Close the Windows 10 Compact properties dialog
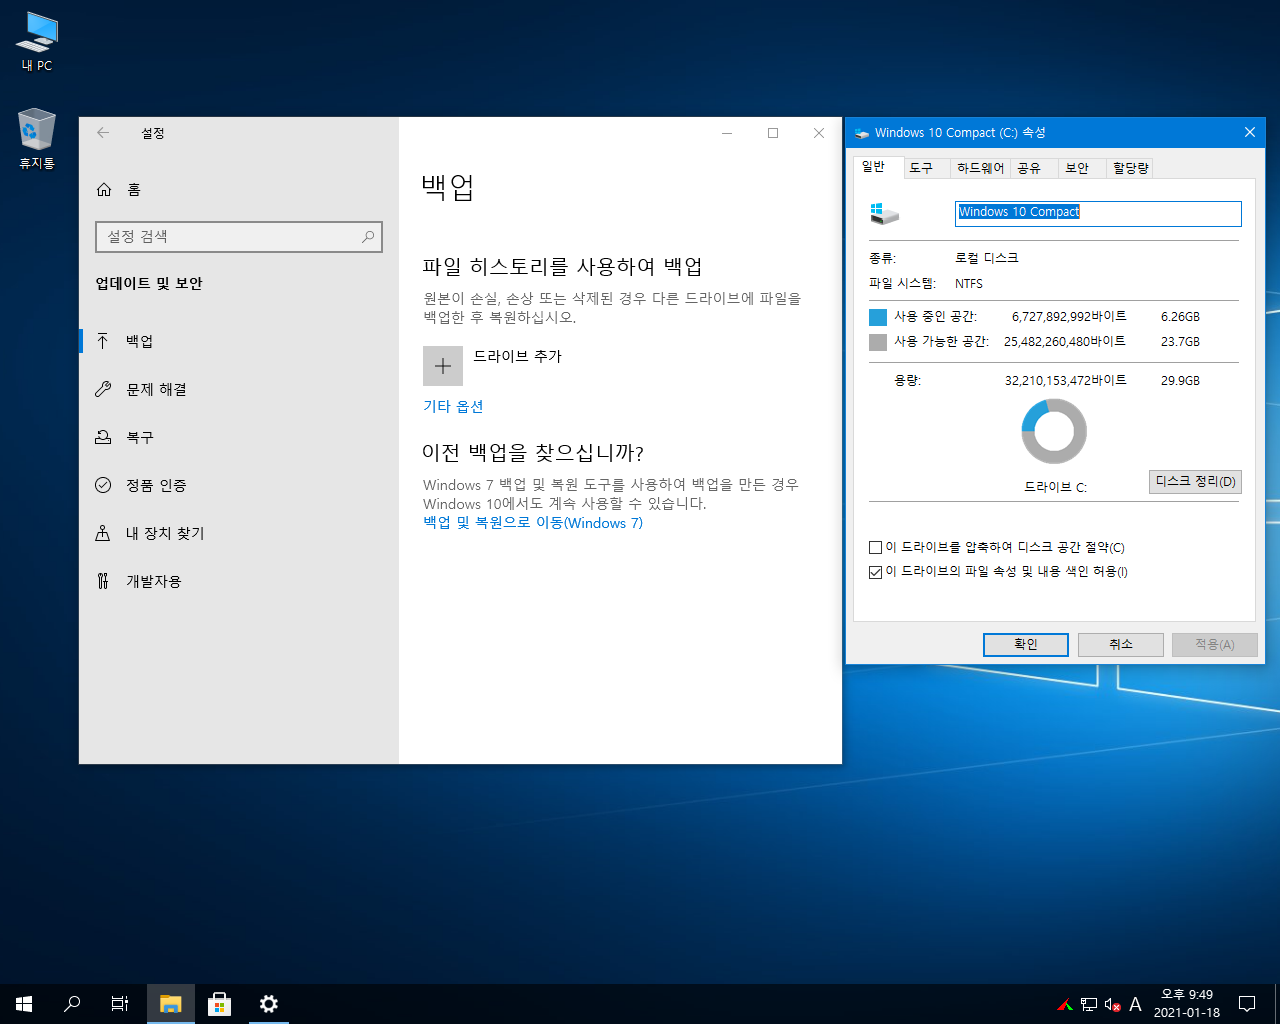Screen dimensions: 1280x1024 pos(1249,132)
